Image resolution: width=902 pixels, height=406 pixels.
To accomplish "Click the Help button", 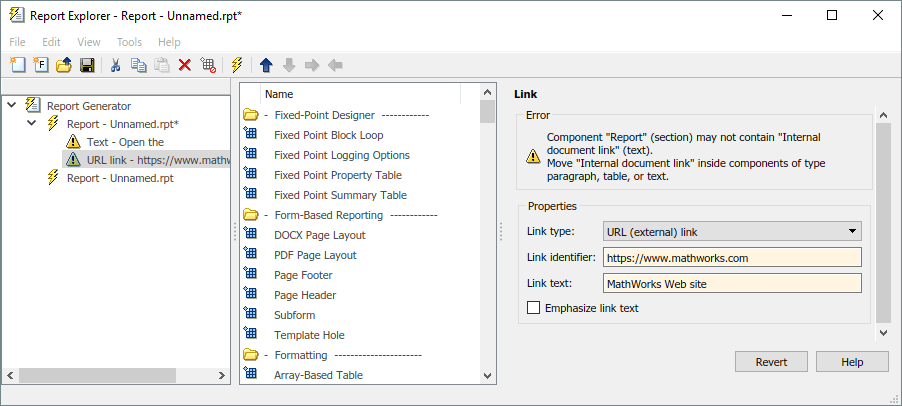I will point(852,362).
